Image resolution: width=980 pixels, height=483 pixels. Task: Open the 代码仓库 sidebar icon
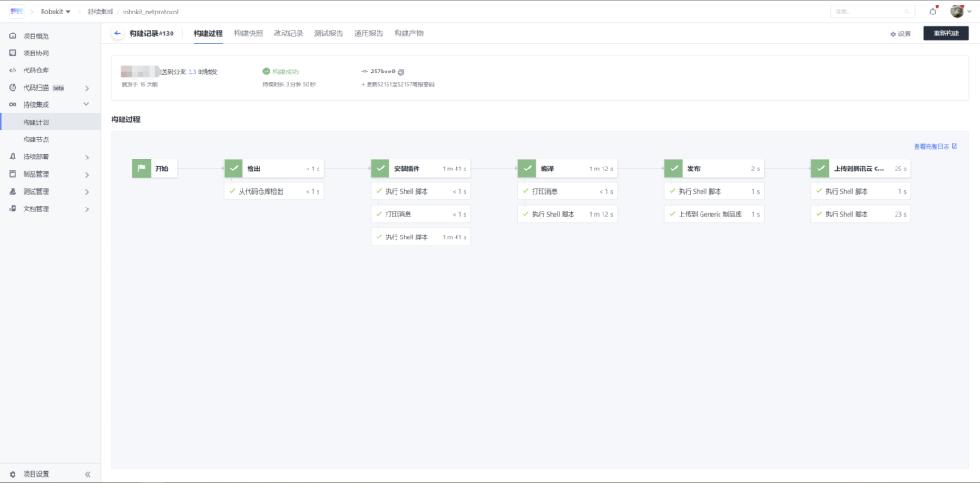pyautogui.click(x=12, y=70)
